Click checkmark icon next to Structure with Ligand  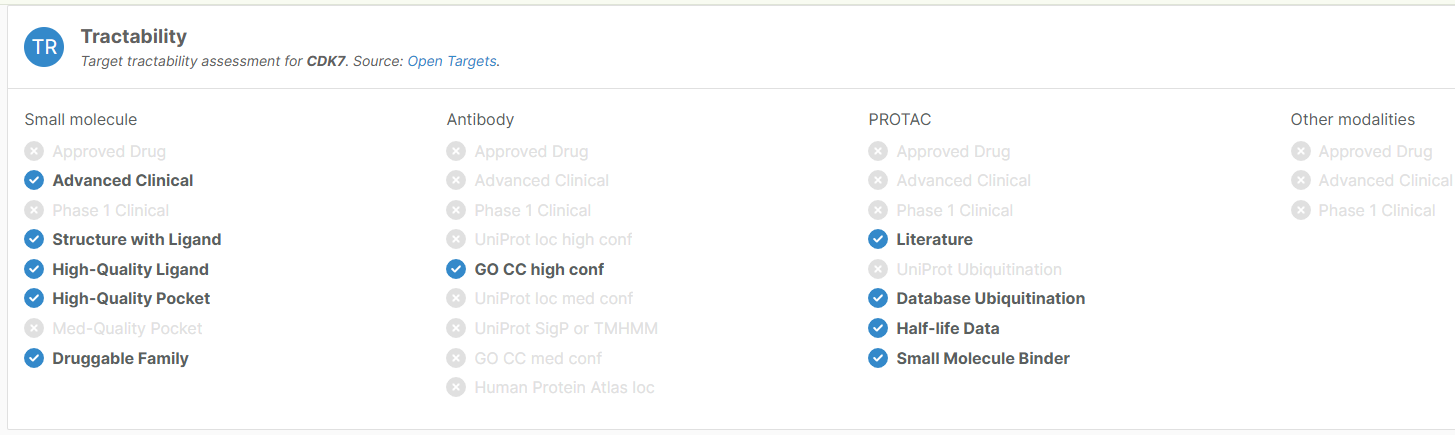point(34,239)
